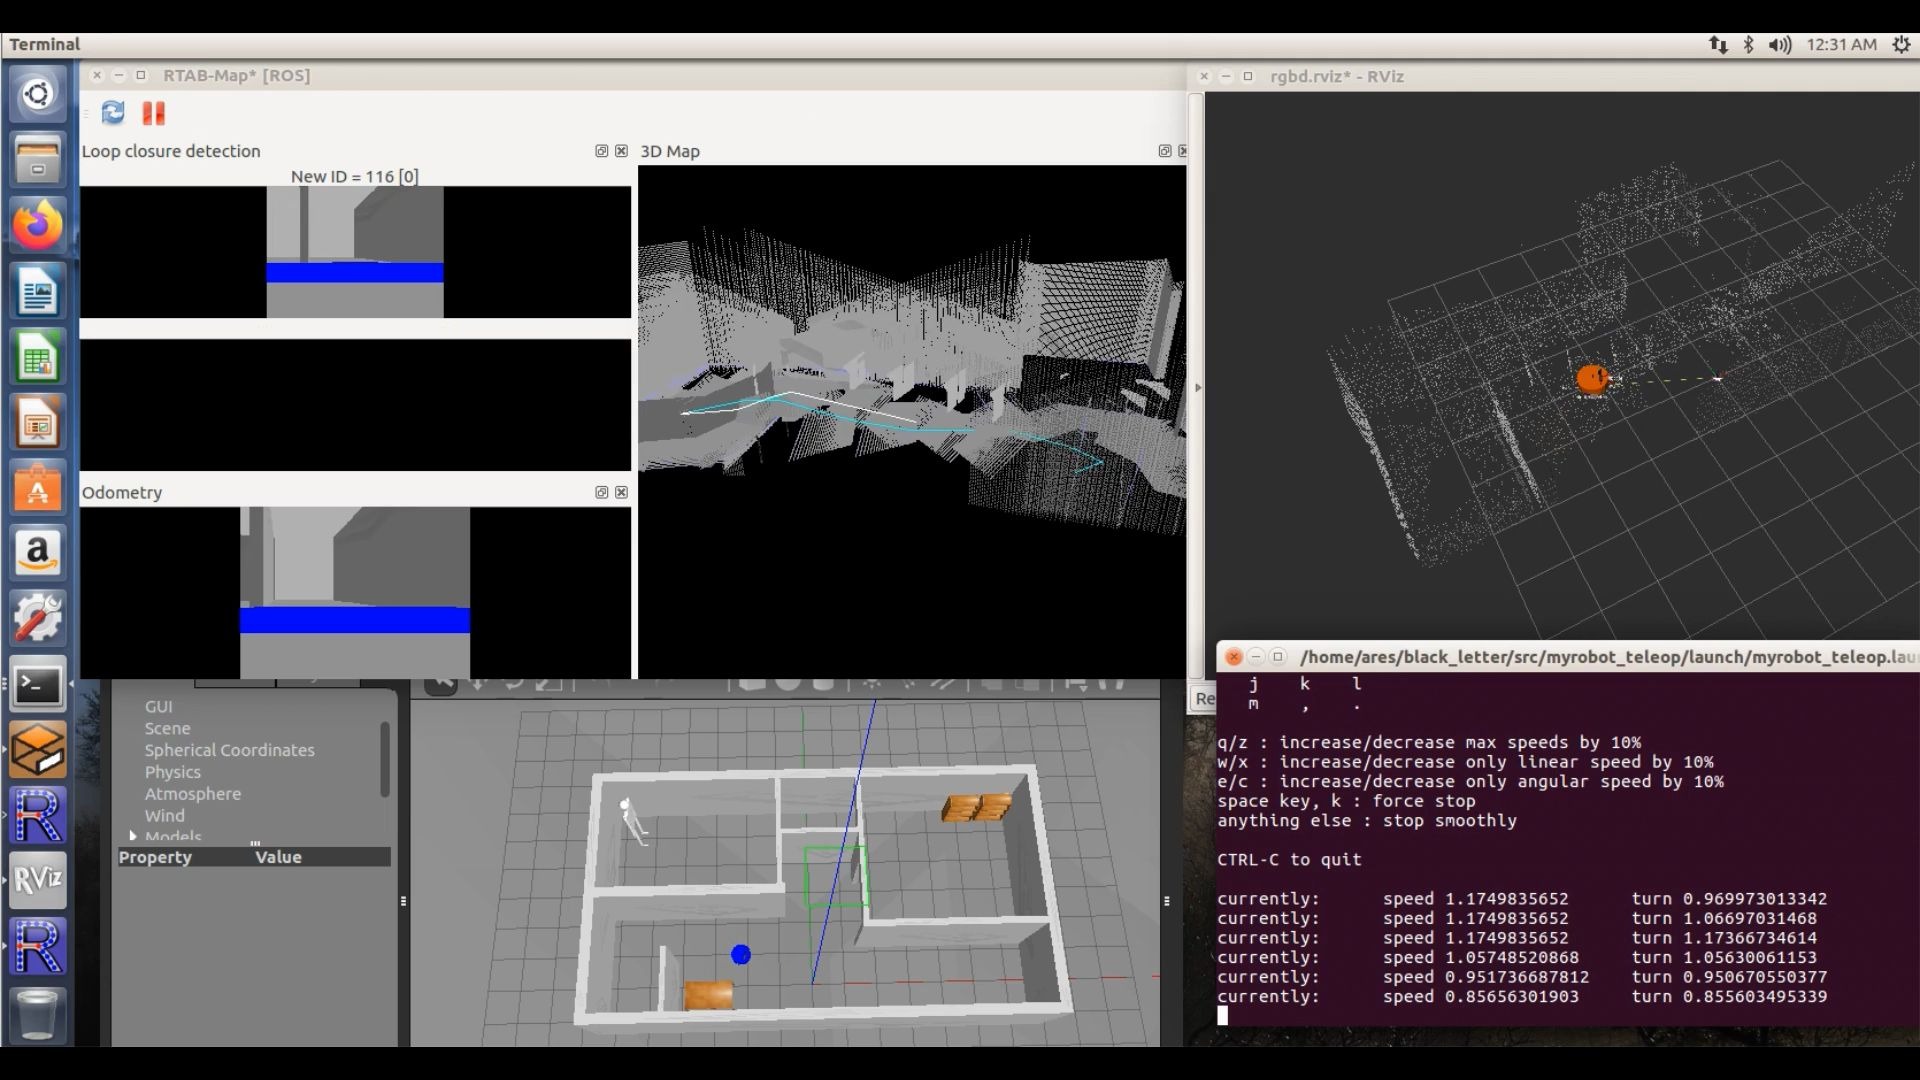This screenshot has width=1920, height=1080.
Task: Click the clock showing 12:31 AM
Action: click(1841, 44)
